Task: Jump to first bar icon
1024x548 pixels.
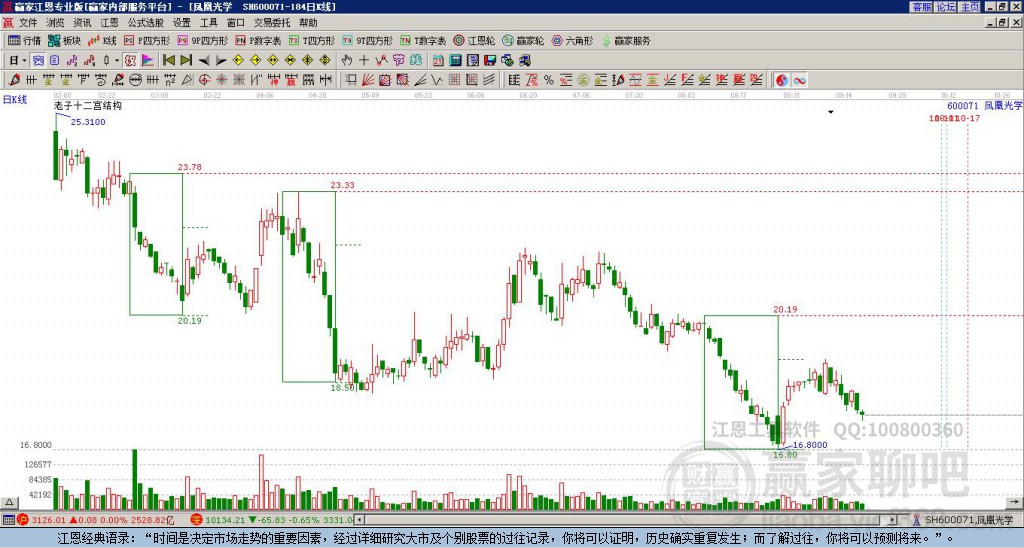Action: pyautogui.click(x=168, y=61)
